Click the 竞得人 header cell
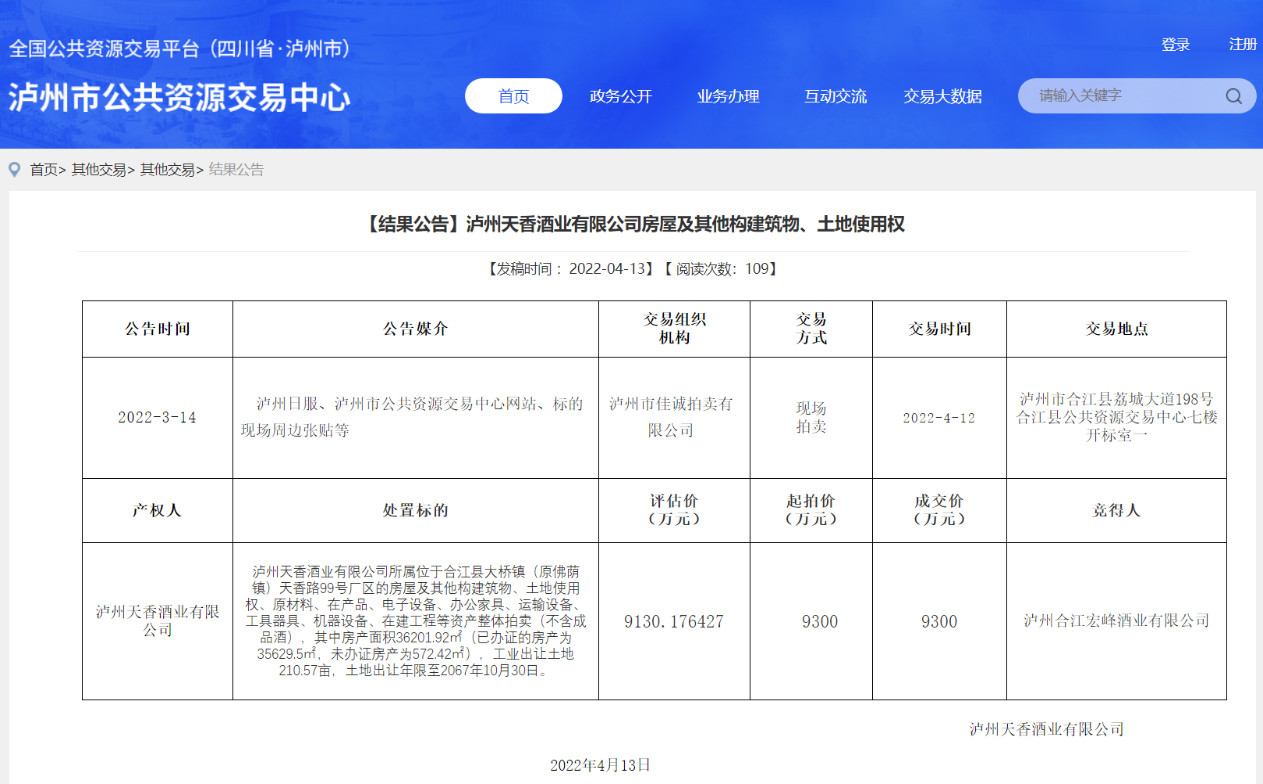The width and height of the screenshot is (1263, 784). (1117, 510)
